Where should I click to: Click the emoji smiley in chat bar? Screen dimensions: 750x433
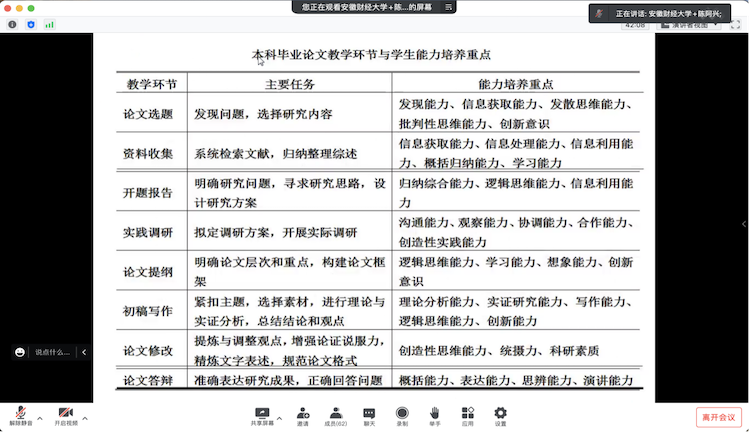(x=20, y=352)
